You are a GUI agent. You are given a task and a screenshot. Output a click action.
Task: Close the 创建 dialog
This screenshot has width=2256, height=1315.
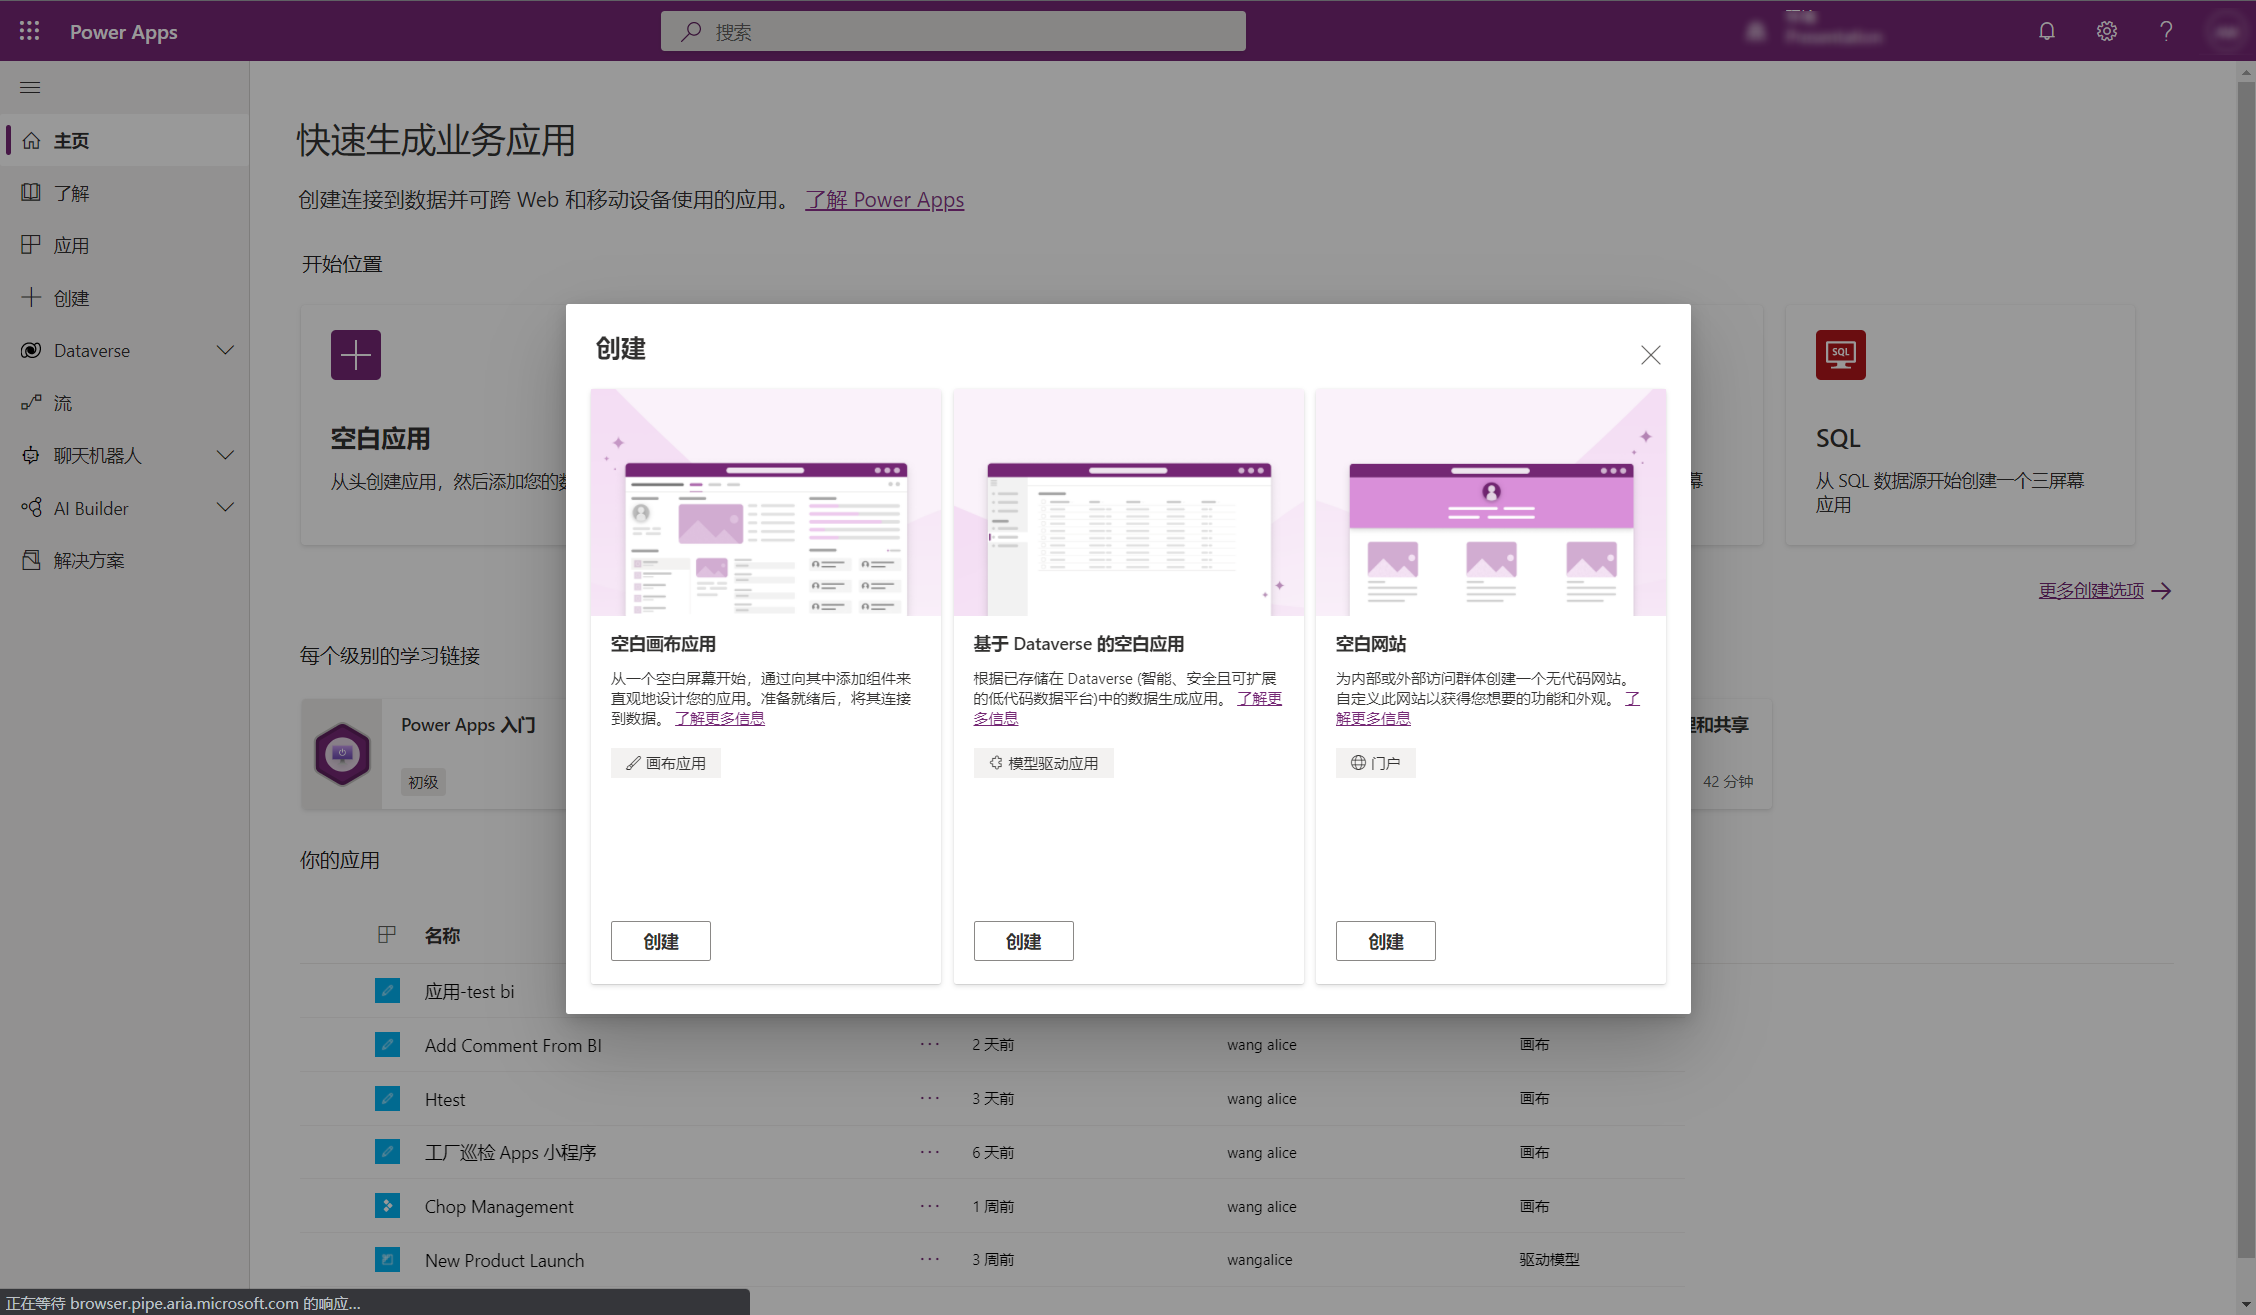tap(1650, 355)
